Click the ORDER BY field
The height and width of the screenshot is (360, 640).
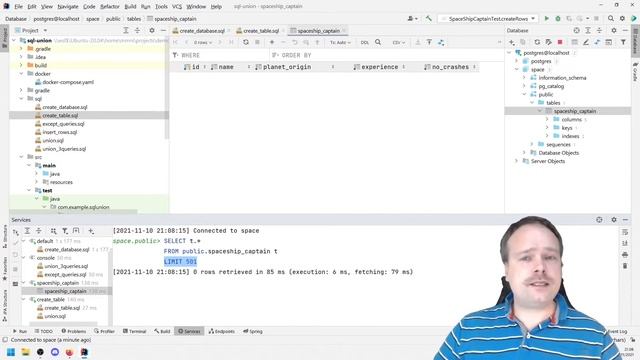(387, 55)
